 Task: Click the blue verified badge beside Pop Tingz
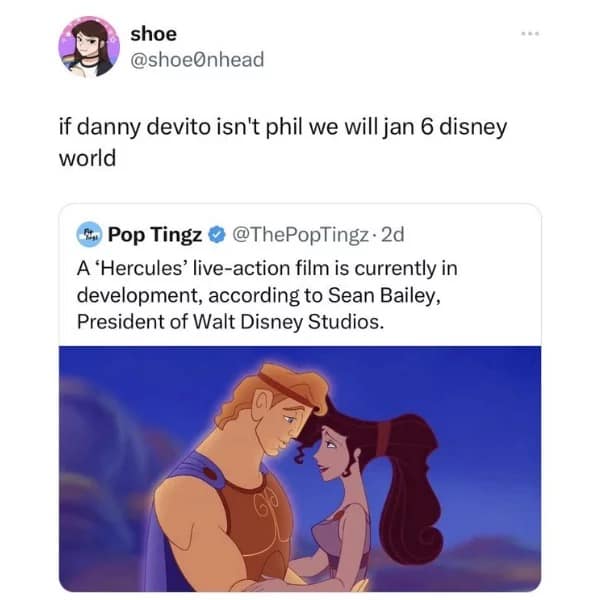217,235
